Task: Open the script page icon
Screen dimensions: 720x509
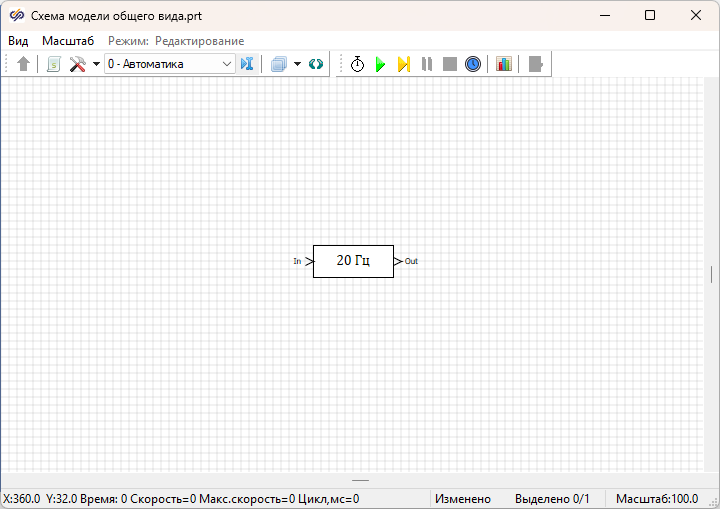Action: click(54, 64)
